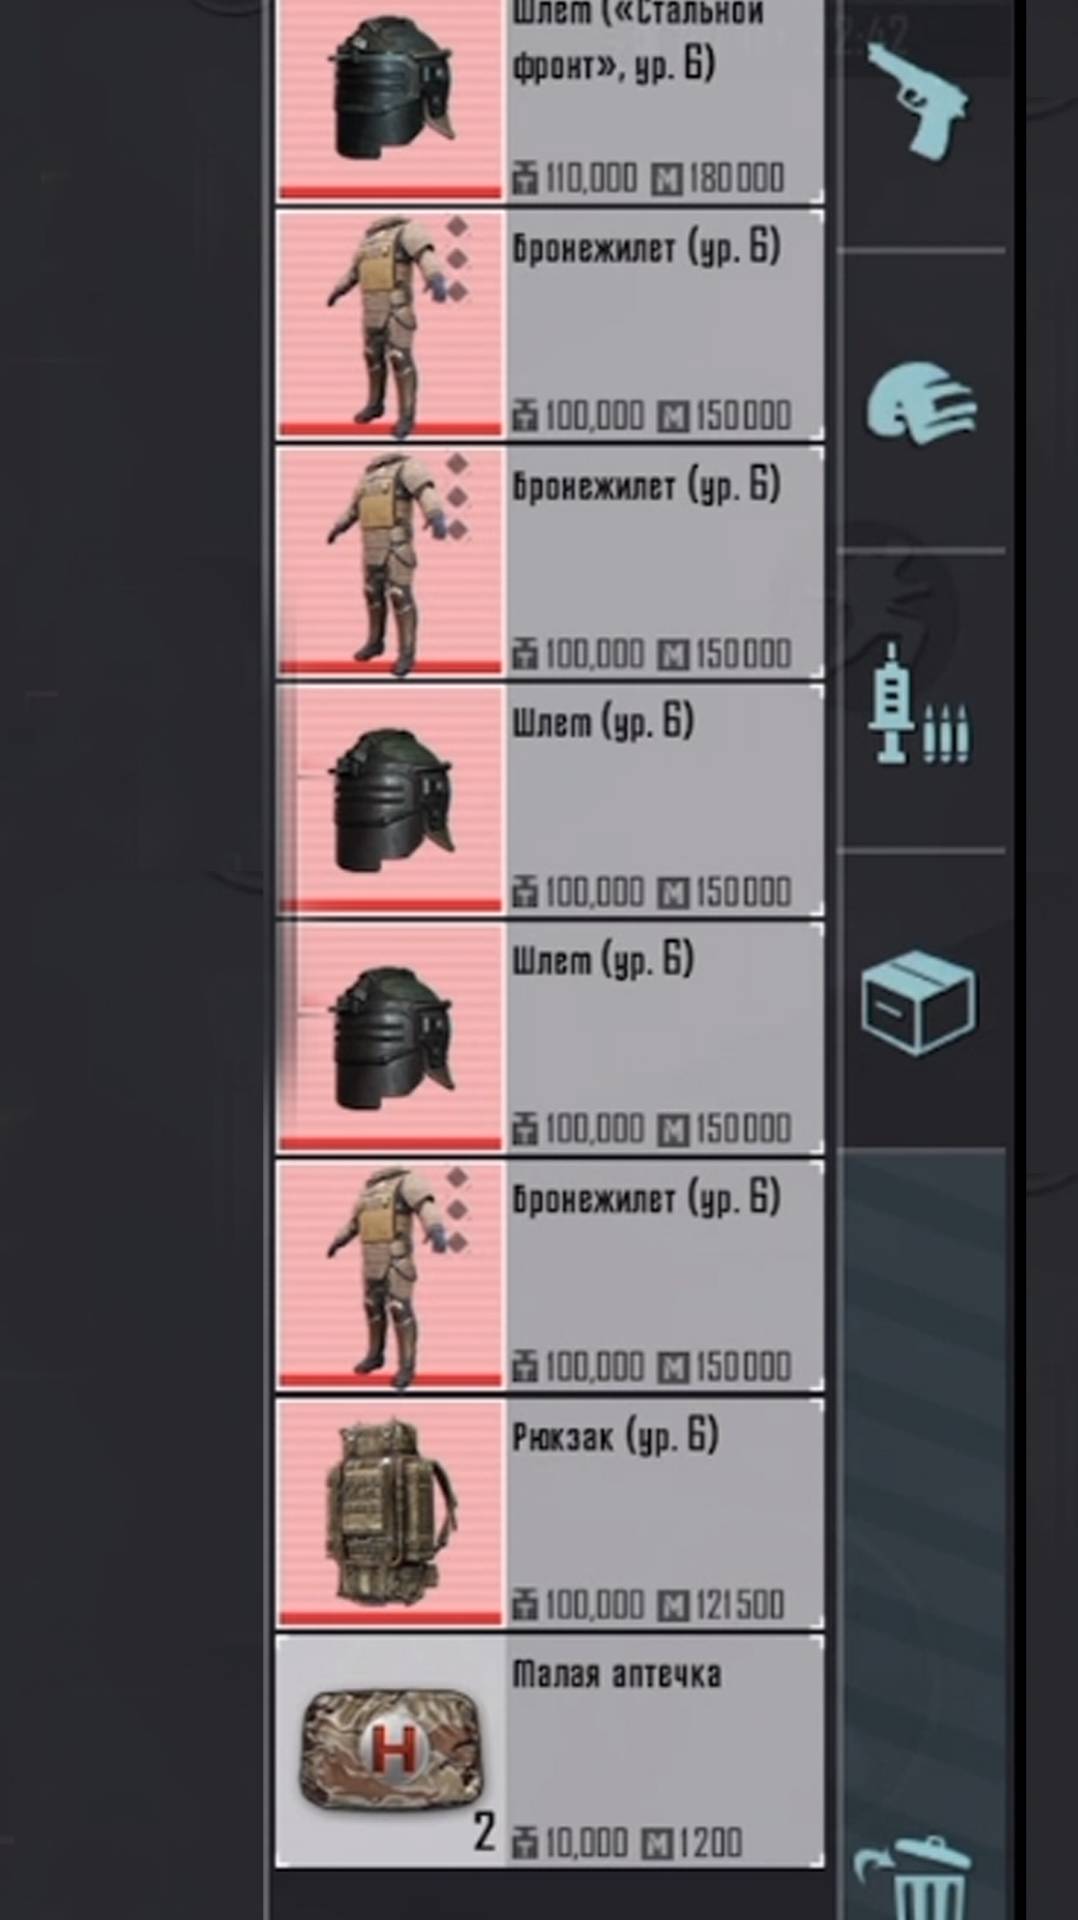Image resolution: width=1078 pixels, height=1920 pixels.
Task: Open the pistol weapons category
Action: pyautogui.click(x=918, y=98)
